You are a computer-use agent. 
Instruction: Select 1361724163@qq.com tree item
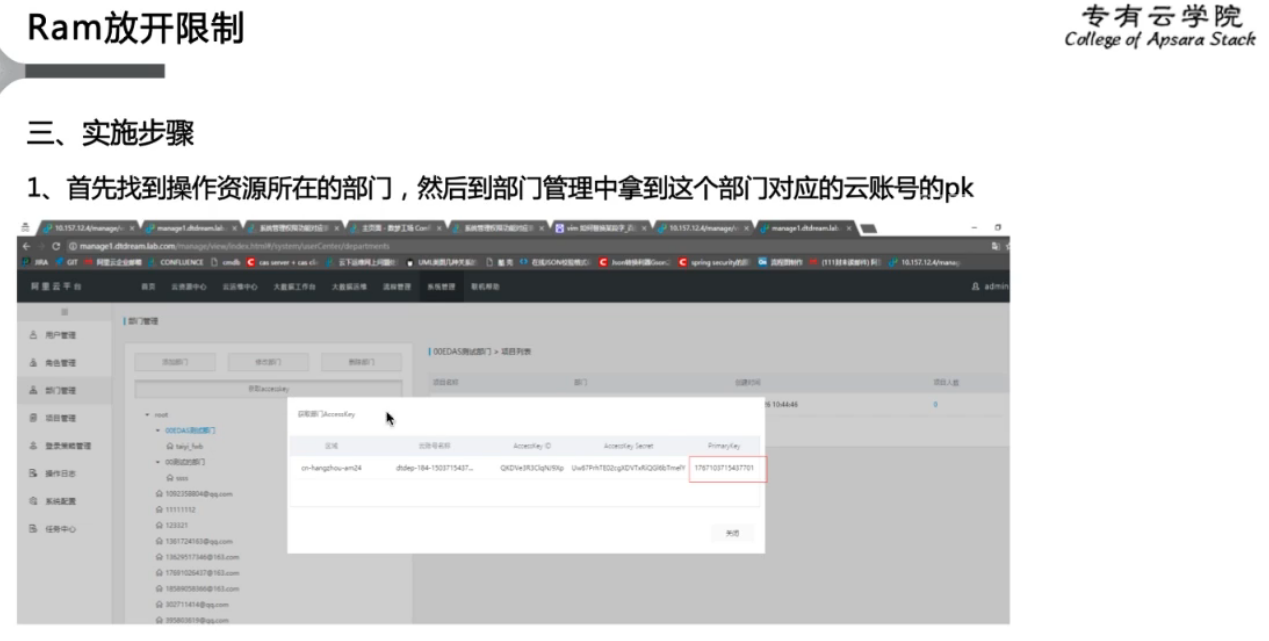(x=194, y=541)
